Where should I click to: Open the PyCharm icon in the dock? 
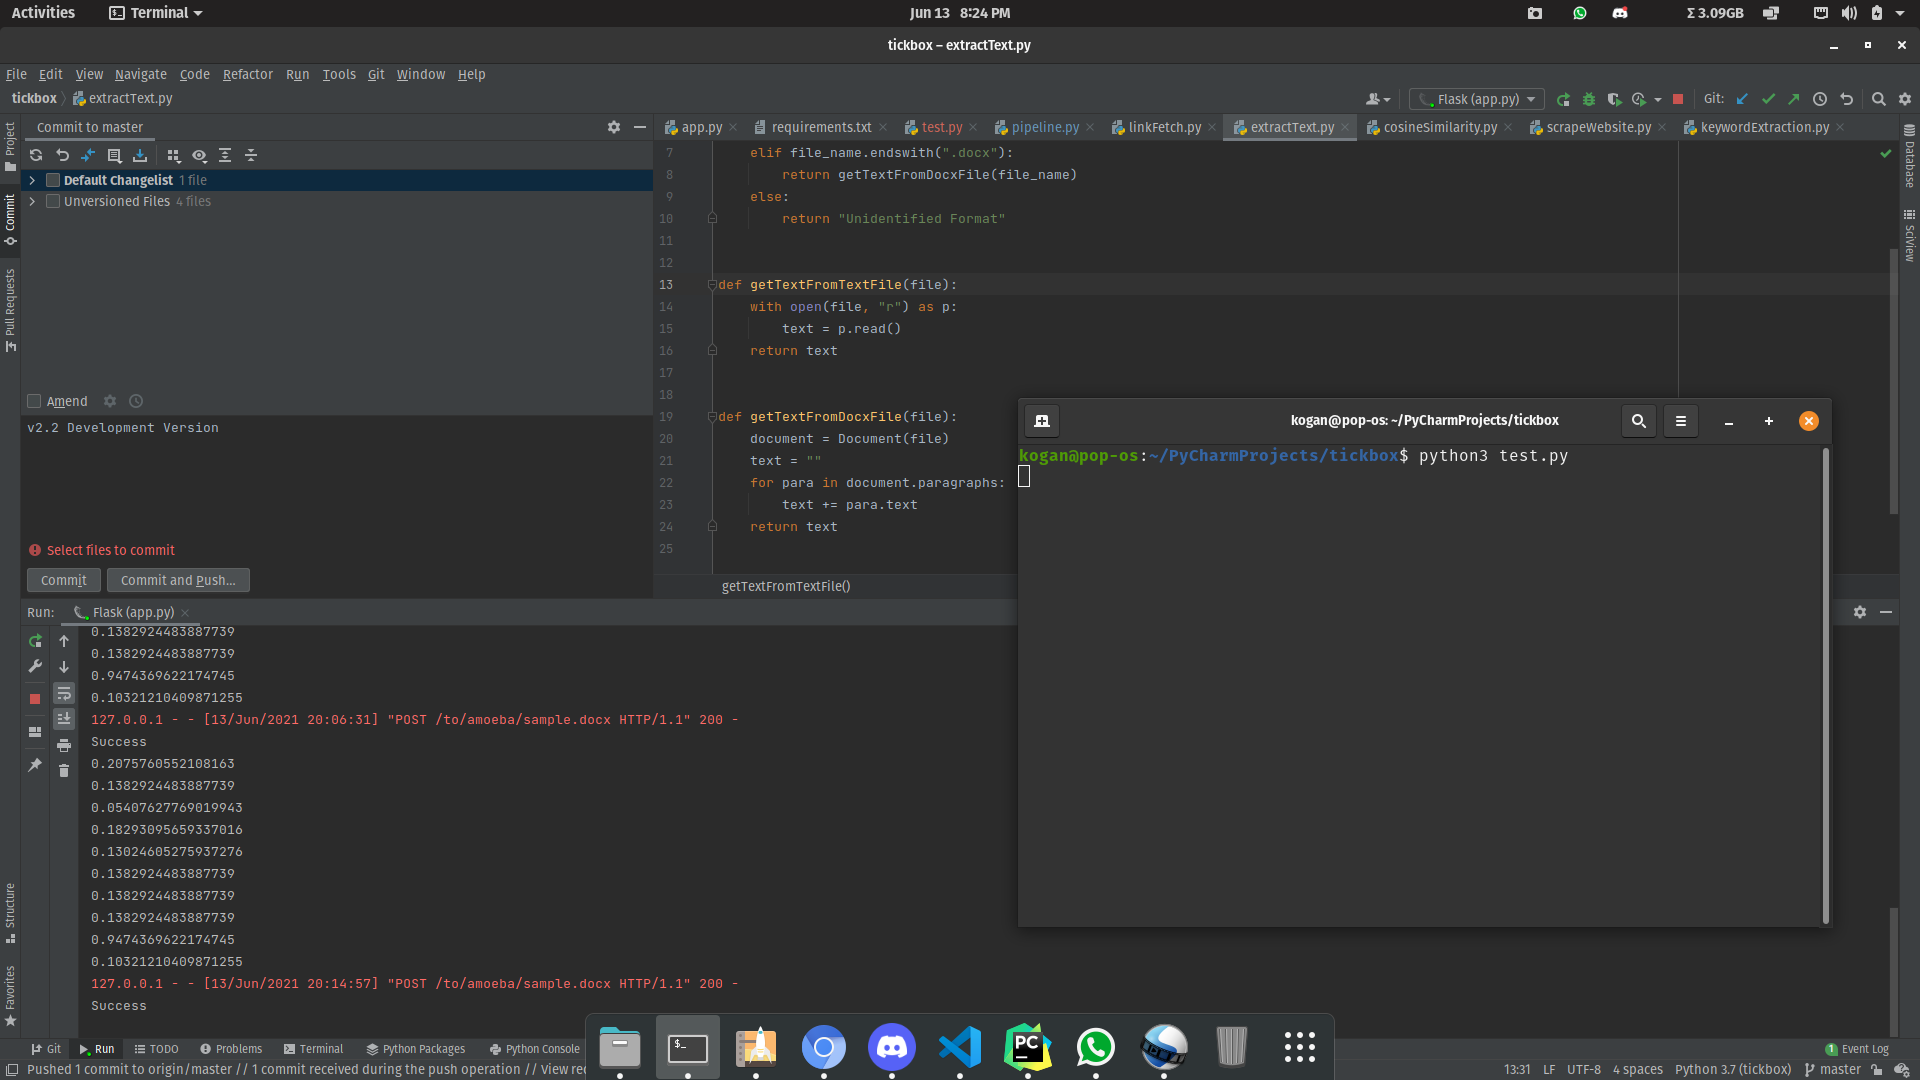pyautogui.click(x=1027, y=1047)
